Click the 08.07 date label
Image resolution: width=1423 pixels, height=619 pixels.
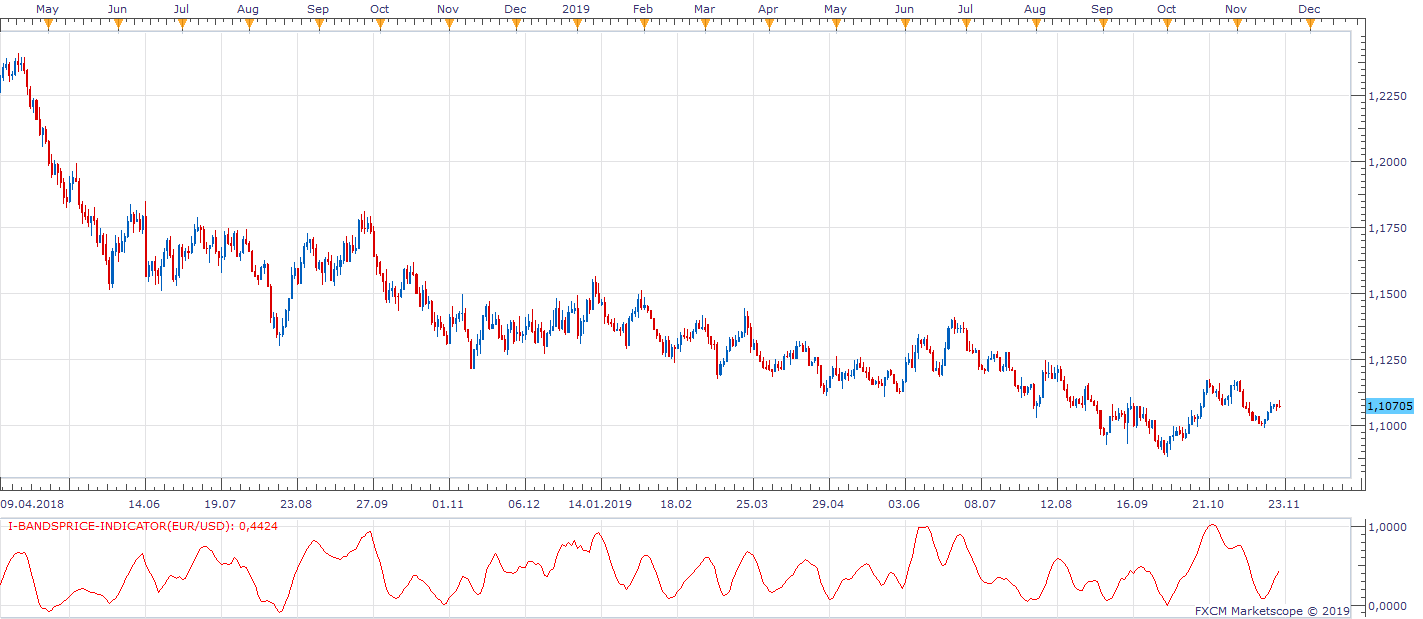980,504
